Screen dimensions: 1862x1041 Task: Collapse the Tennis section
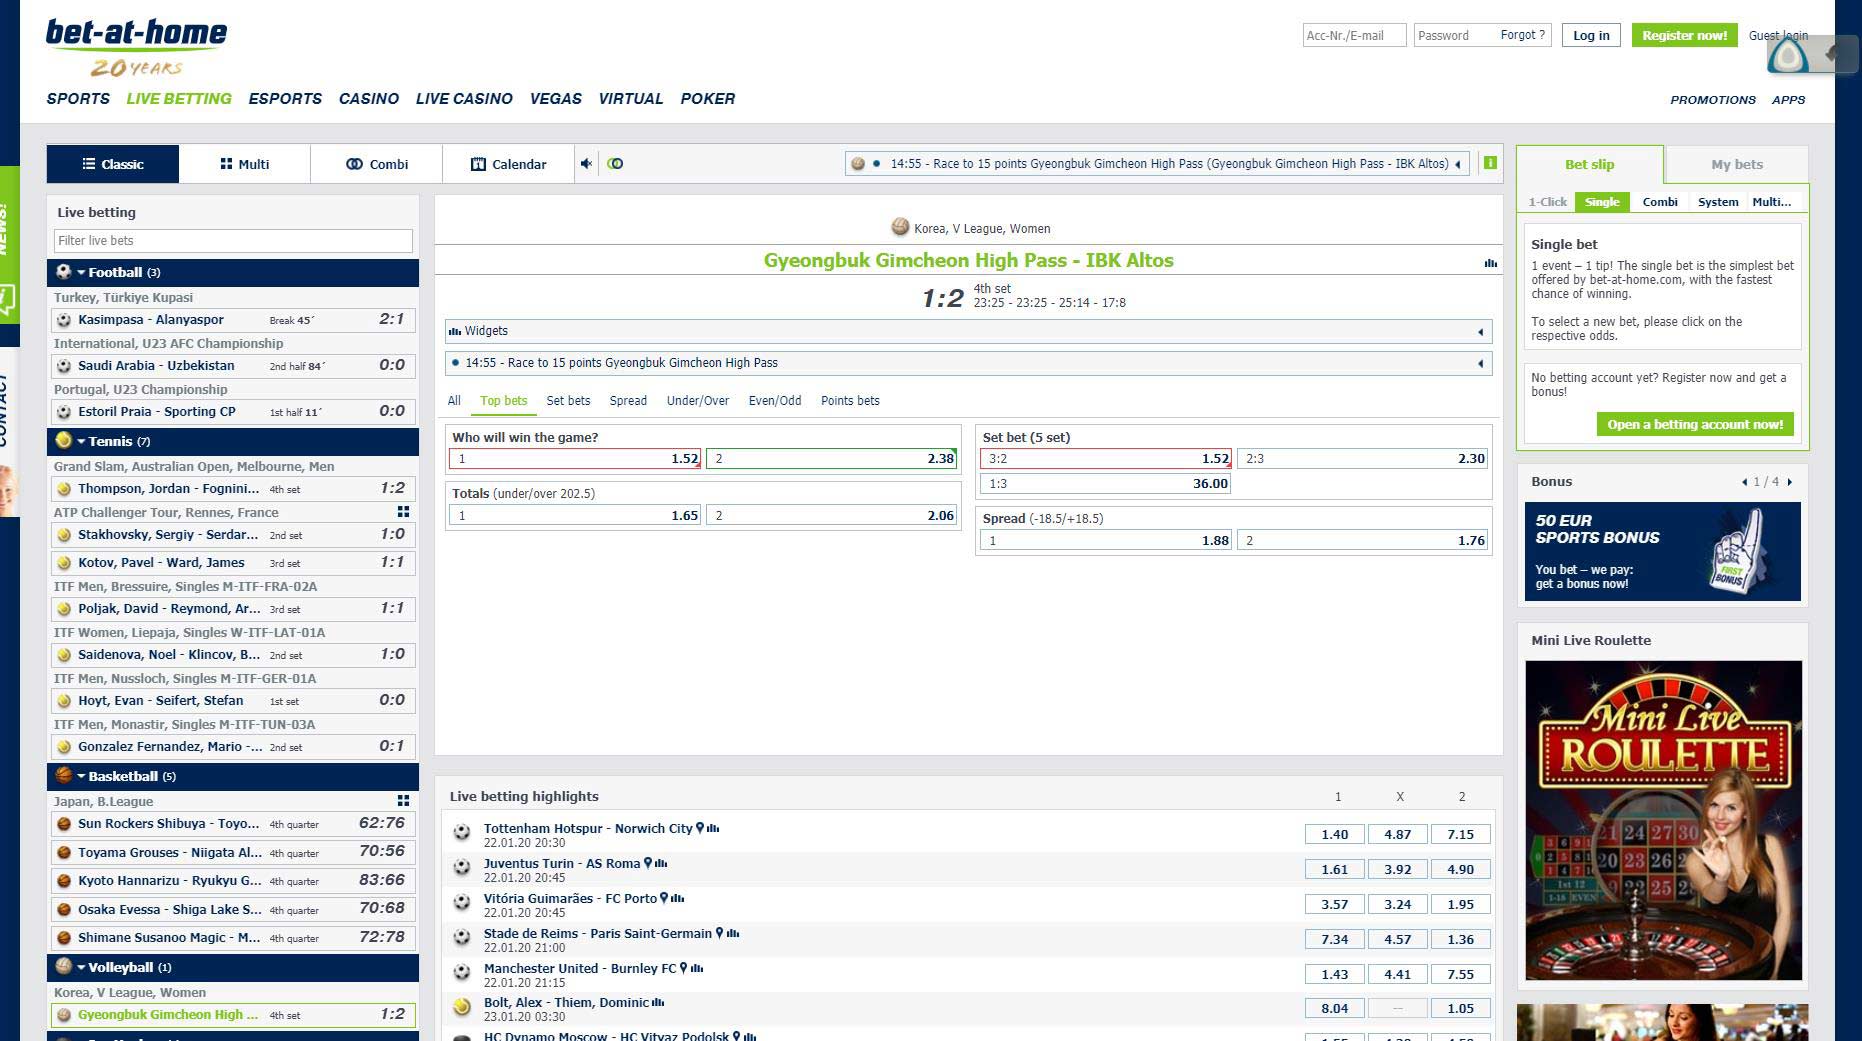(x=81, y=441)
